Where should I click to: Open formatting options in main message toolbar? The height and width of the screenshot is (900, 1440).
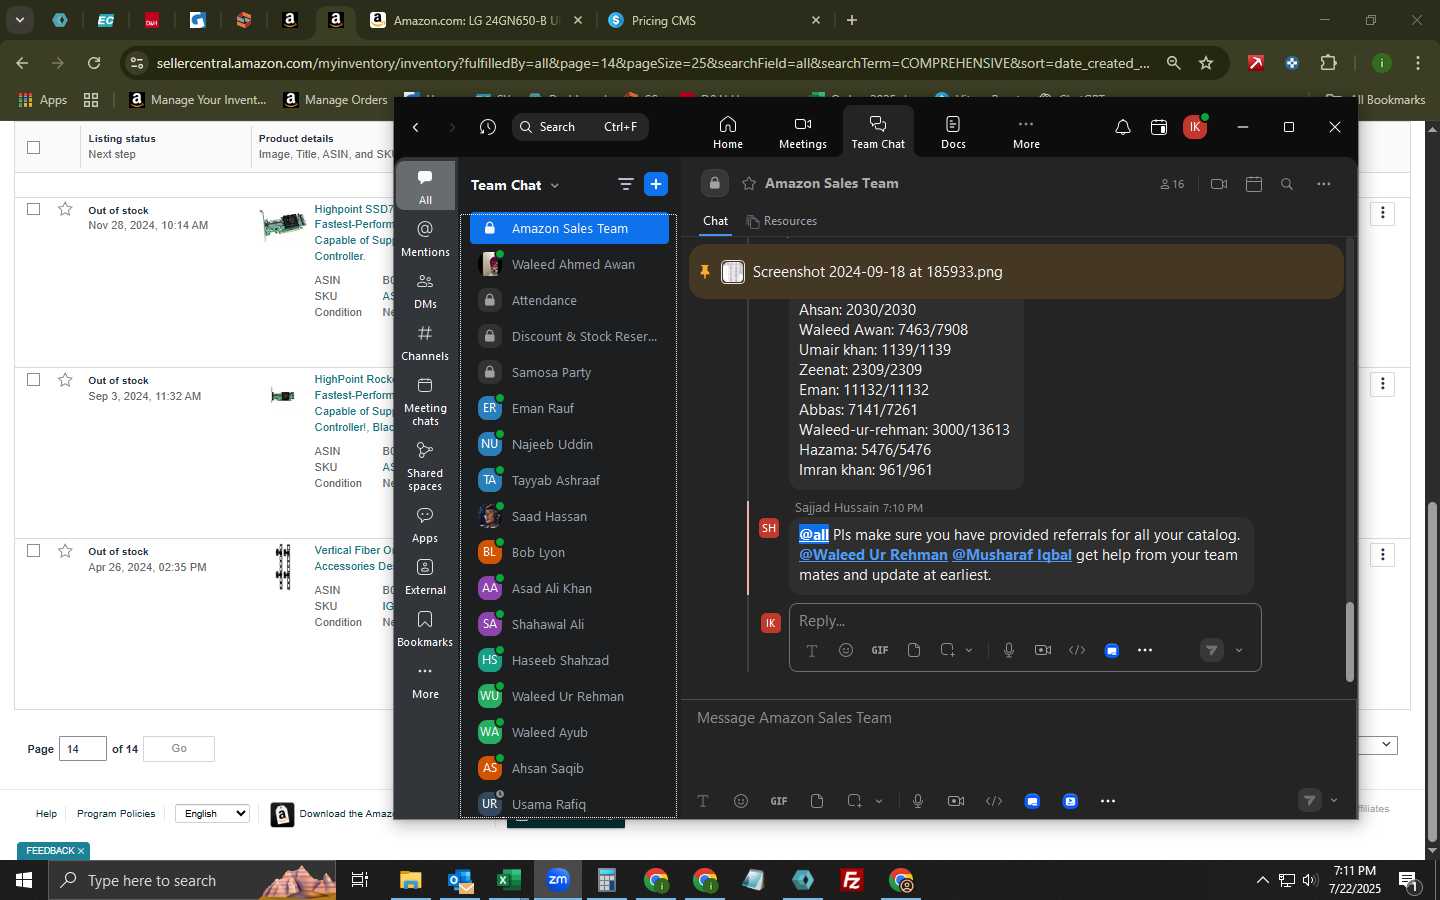click(703, 801)
